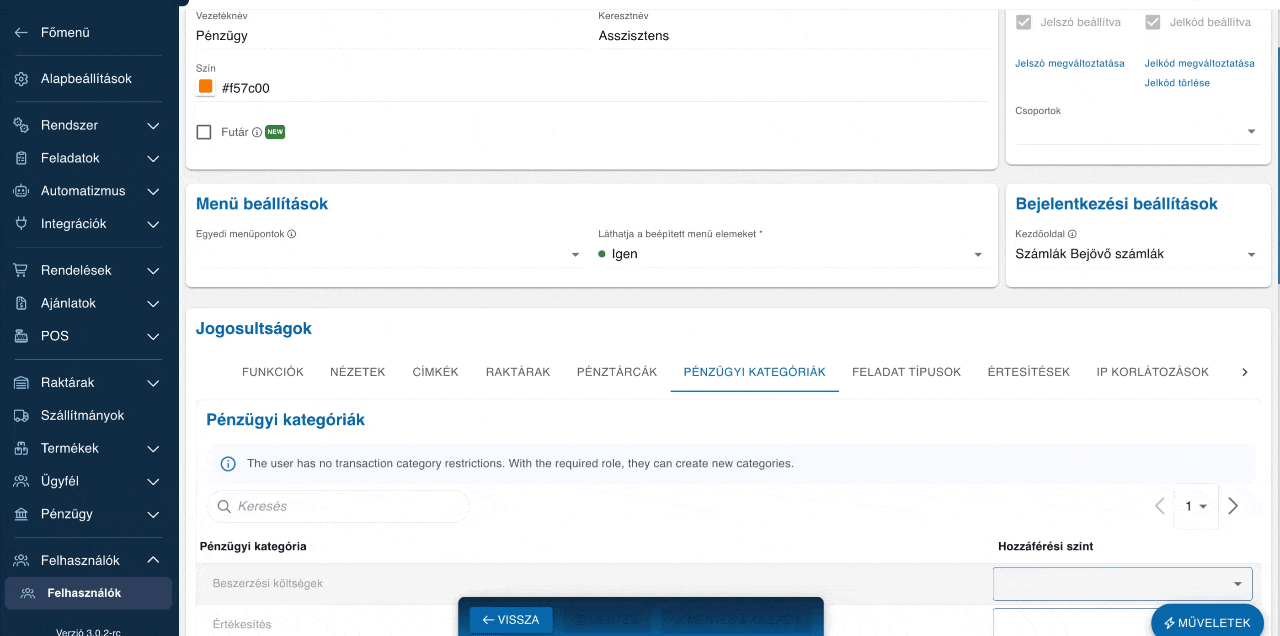Toggle the Jelkód beállítva checkbox
This screenshot has height=636, width=1280.
[1153, 22]
